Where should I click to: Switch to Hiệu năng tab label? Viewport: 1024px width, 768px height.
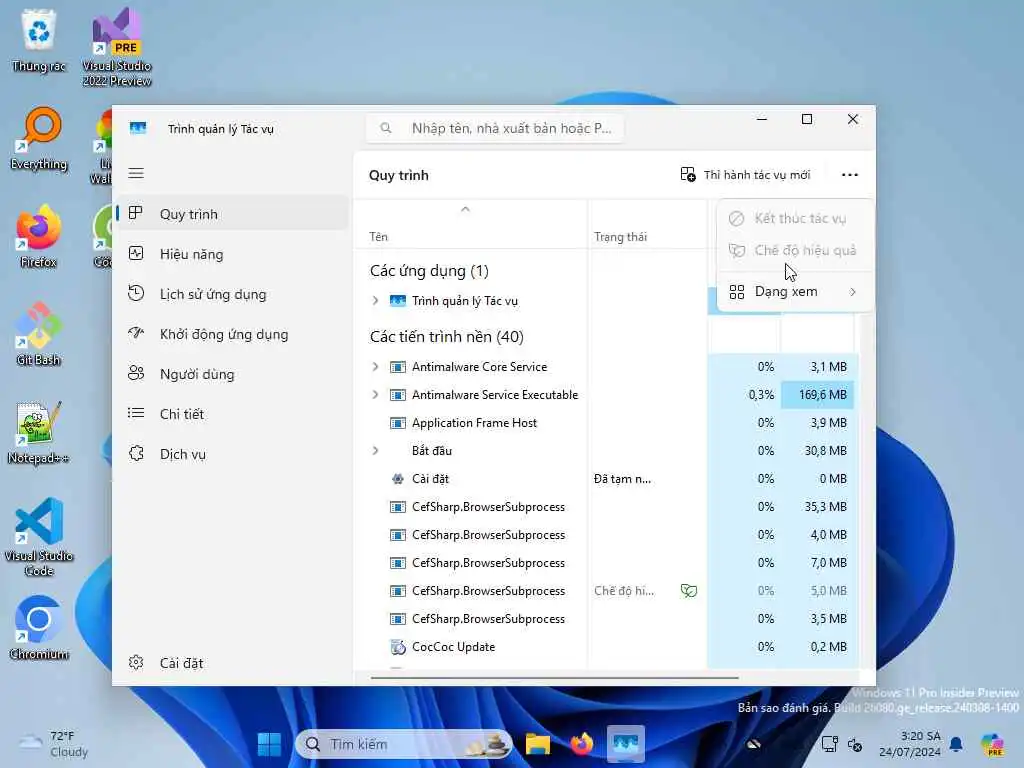[191, 254]
